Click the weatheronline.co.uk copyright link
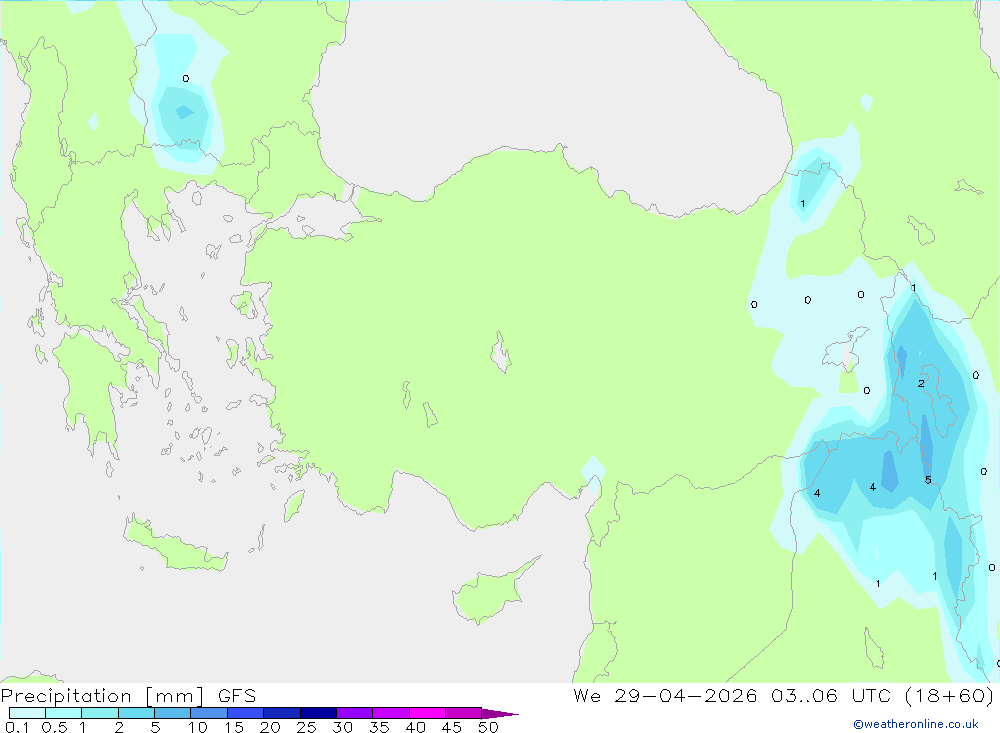 point(916,724)
